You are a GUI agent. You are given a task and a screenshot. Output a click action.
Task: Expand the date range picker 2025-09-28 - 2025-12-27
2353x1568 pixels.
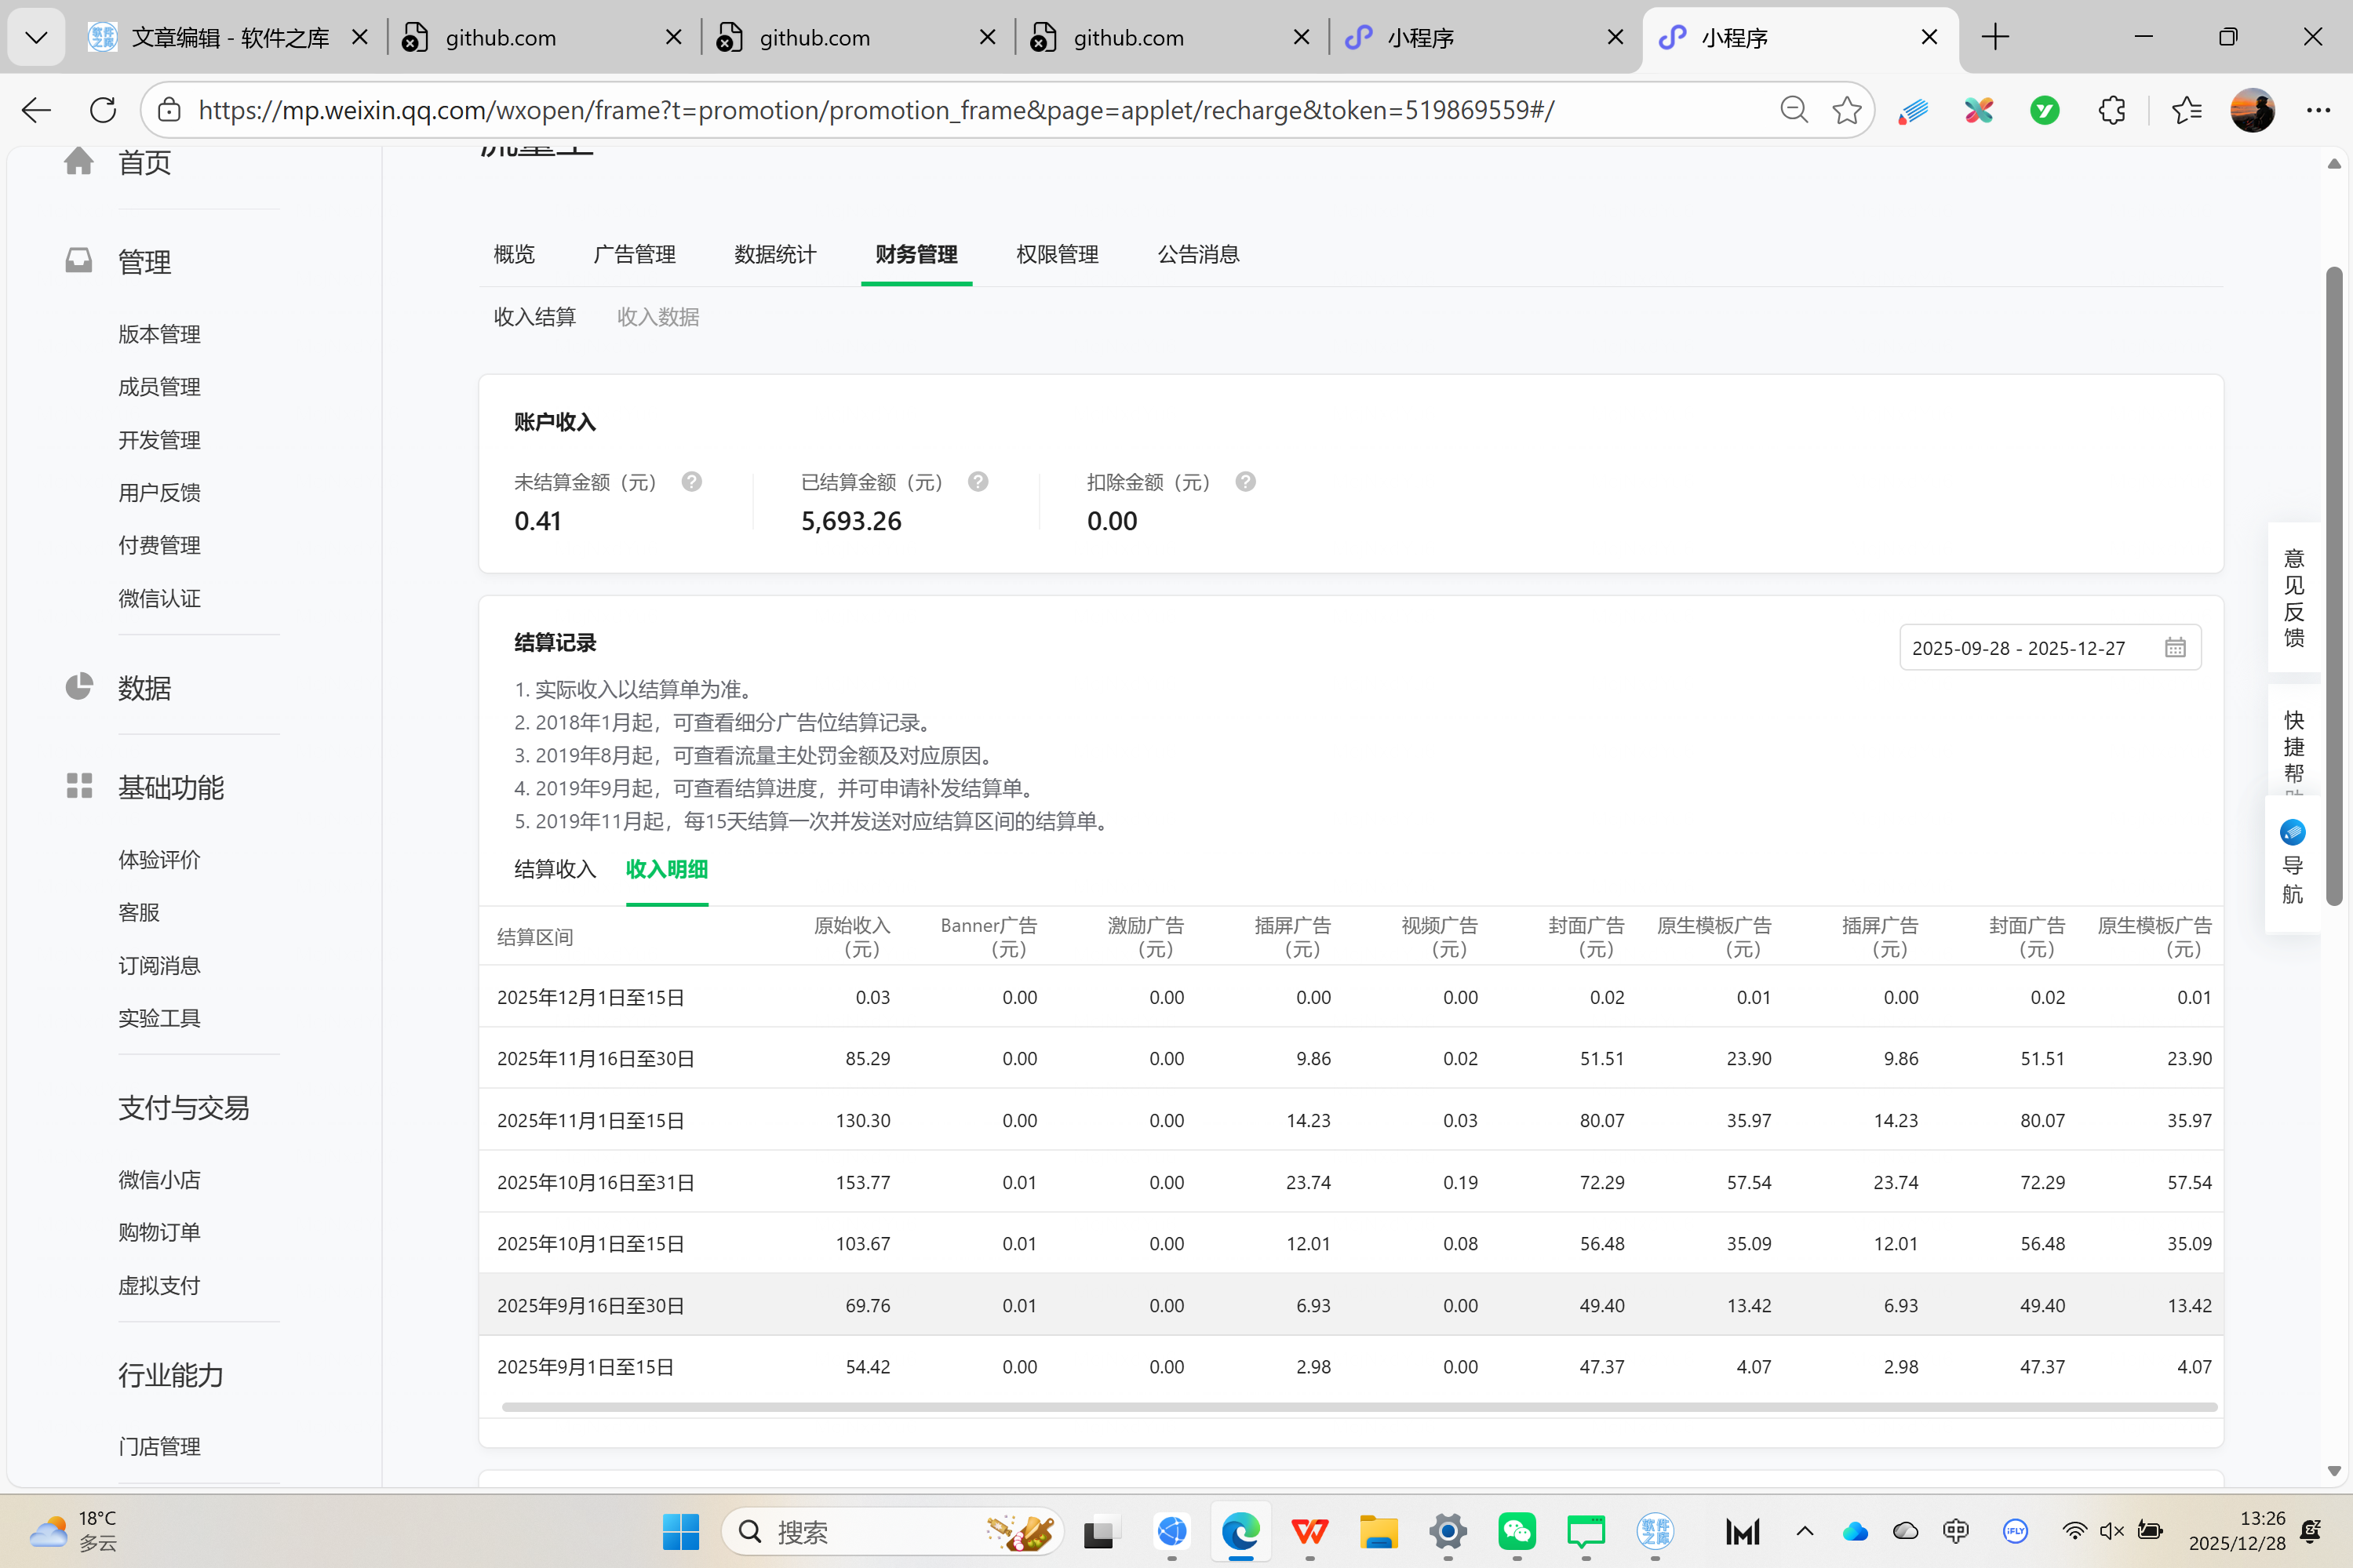point(2018,648)
